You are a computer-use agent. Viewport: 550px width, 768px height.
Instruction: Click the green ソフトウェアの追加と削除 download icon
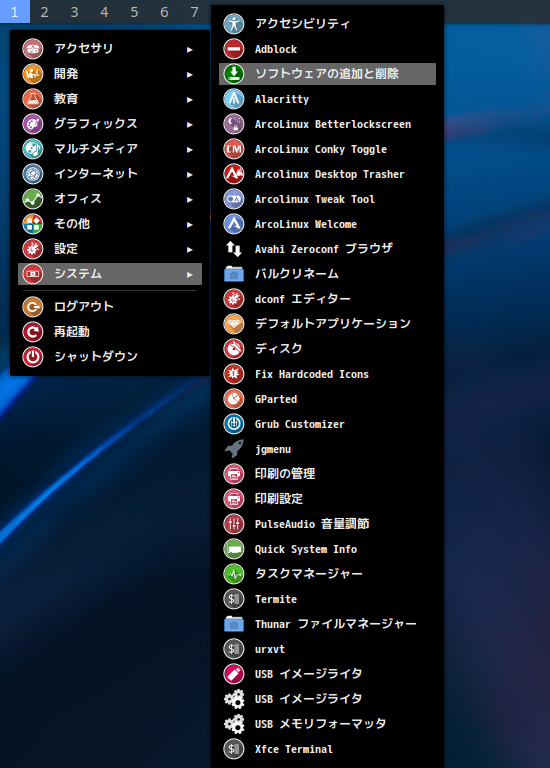coord(234,74)
